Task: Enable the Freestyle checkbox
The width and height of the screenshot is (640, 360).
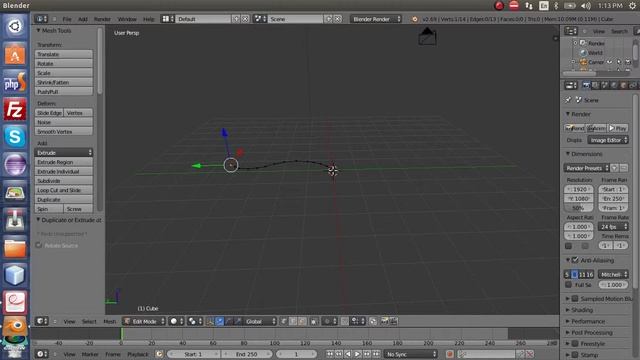Action: (x=575, y=344)
